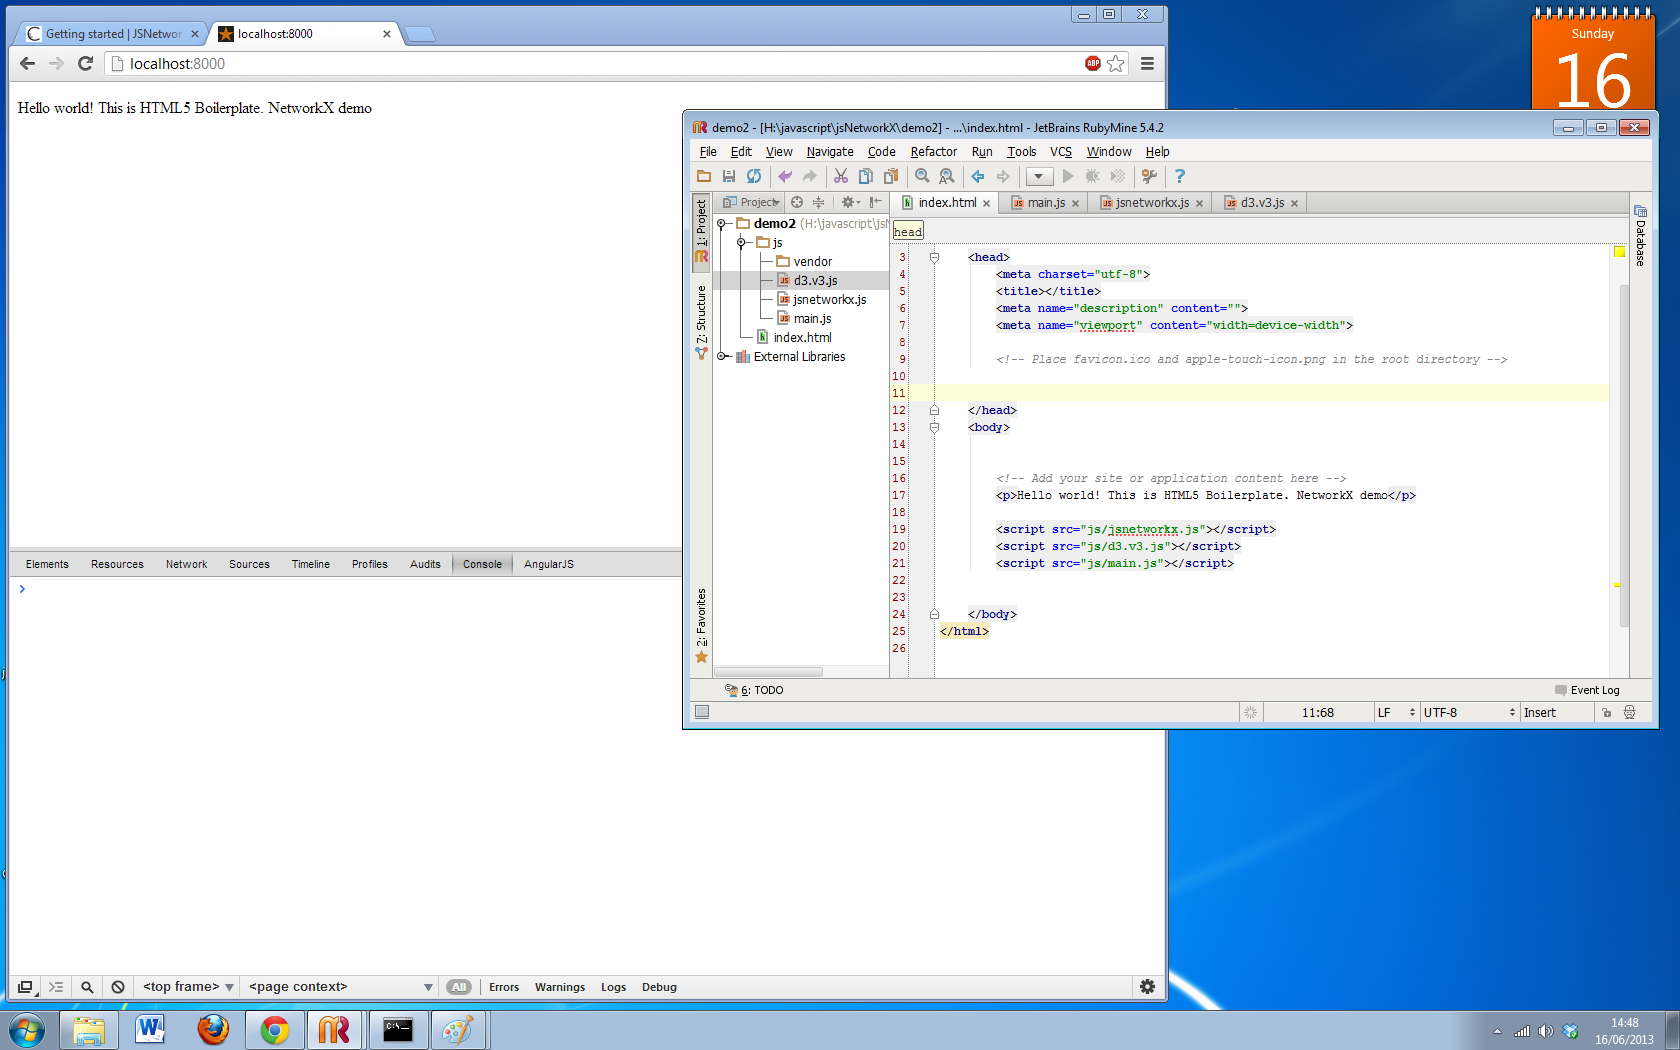The width and height of the screenshot is (1680, 1050).
Task: Toggle the read-only lock icon in status bar
Action: (1607, 712)
